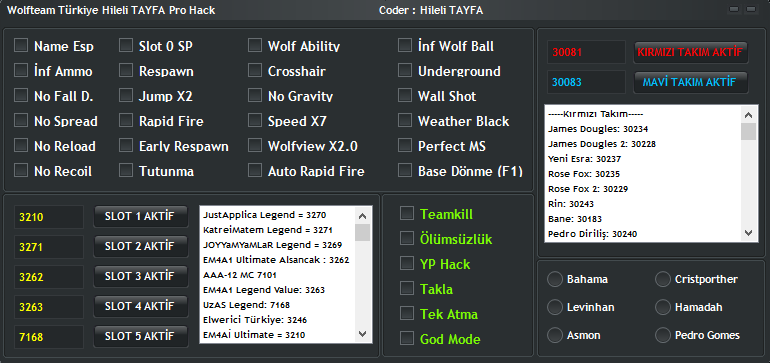Click weapon list scroll up arrow
The image size is (770, 363).
pyautogui.click(x=363, y=216)
